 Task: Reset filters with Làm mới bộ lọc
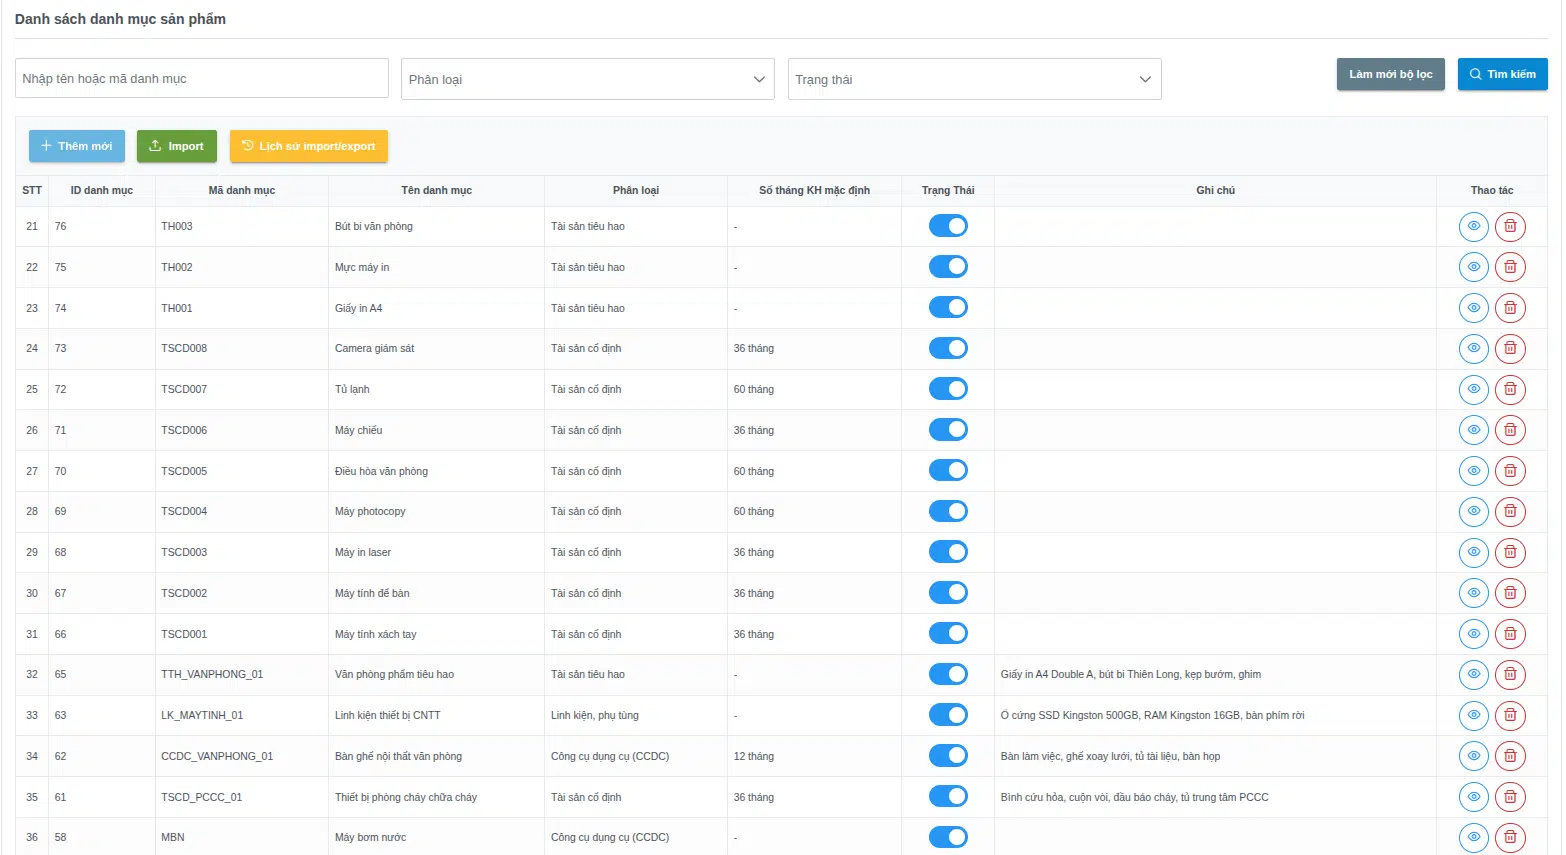[1391, 74]
